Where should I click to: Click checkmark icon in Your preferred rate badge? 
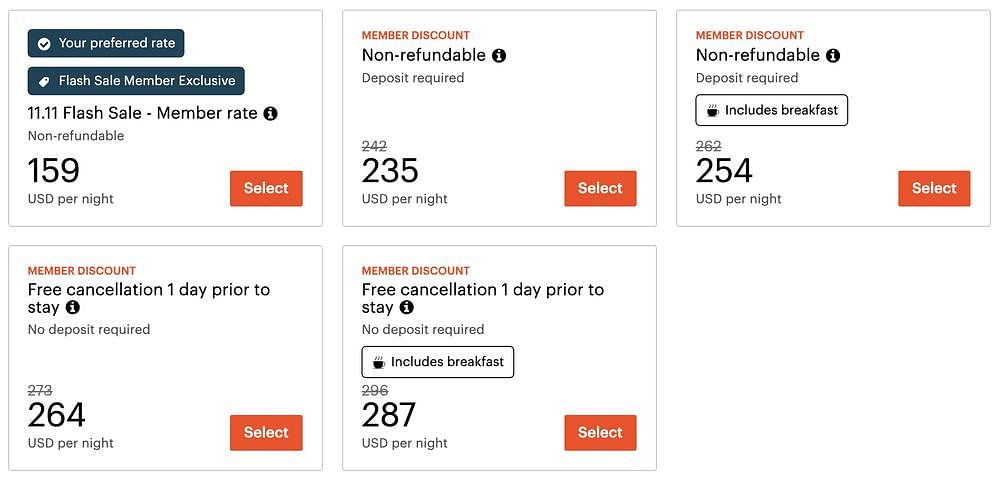tap(44, 43)
